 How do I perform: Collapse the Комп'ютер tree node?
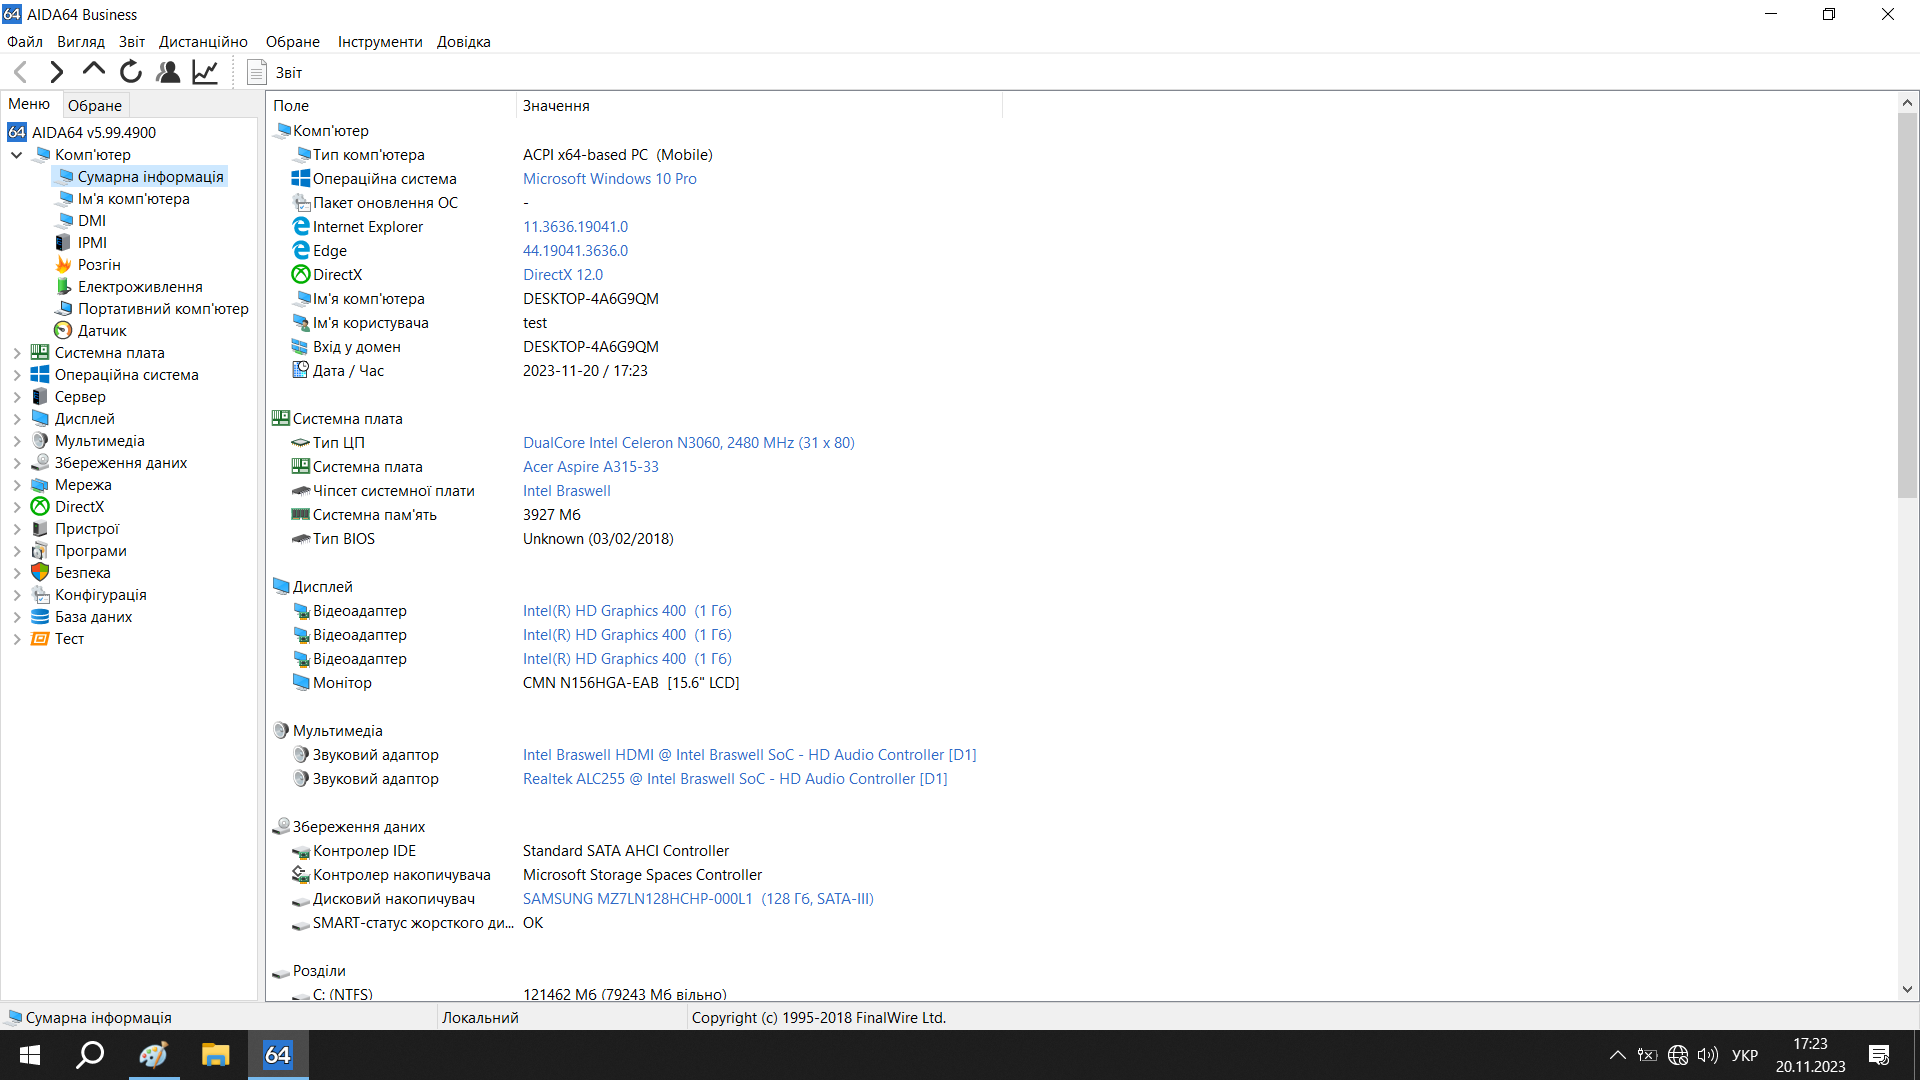[17, 155]
